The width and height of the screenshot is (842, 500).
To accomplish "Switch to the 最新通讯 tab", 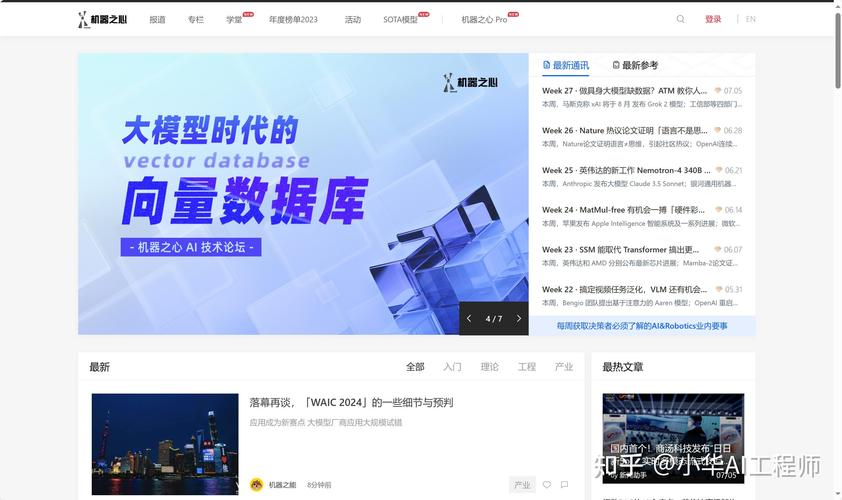I will pos(565,65).
